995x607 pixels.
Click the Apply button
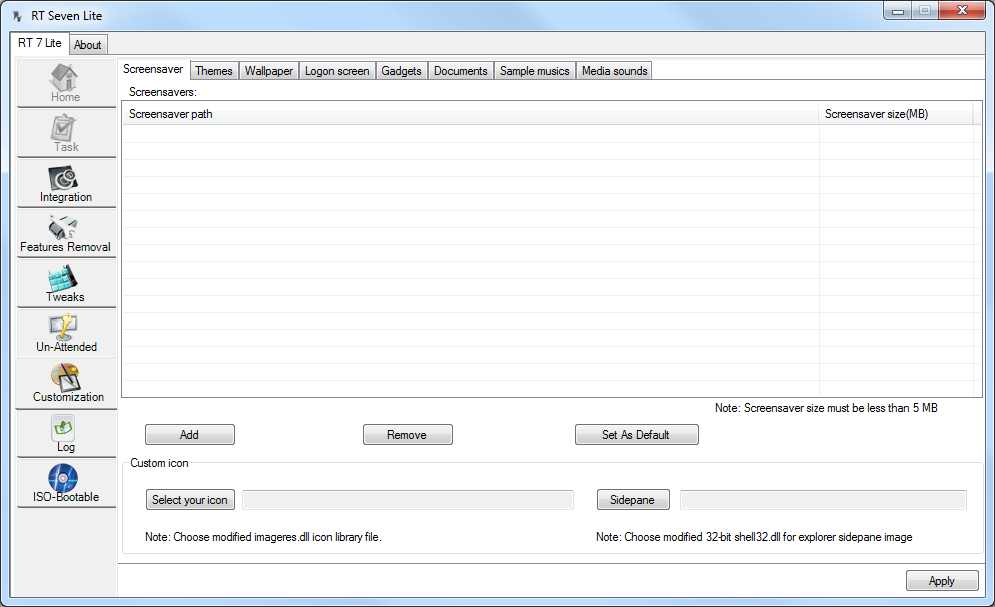(x=942, y=580)
